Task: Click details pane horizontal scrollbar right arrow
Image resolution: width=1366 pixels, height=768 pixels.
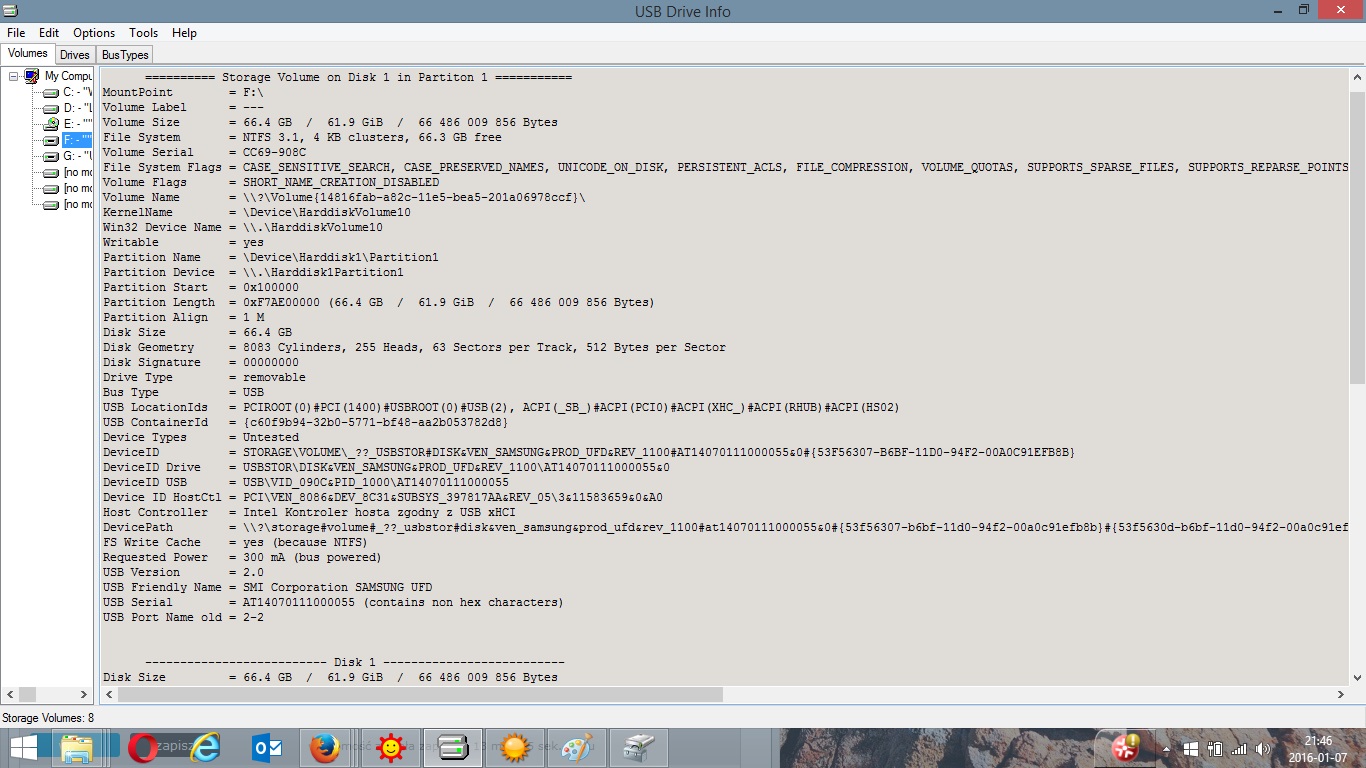Action: tap(1341, 694)
